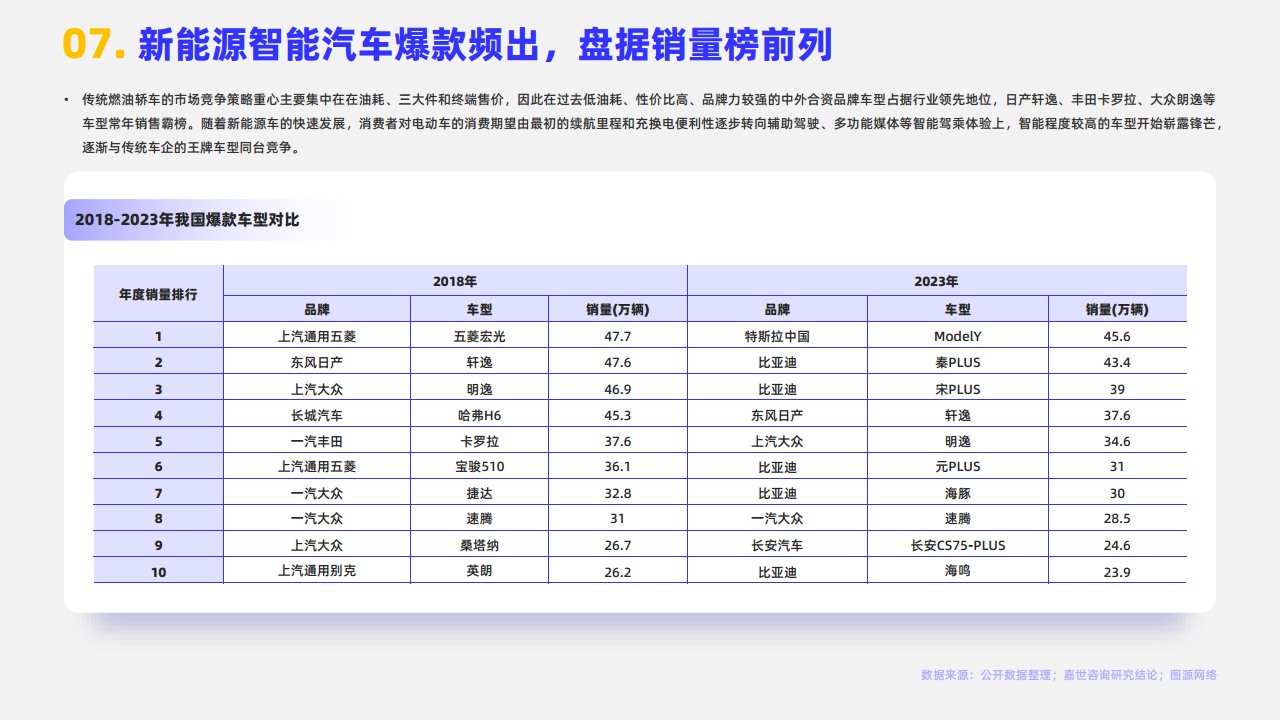This screenshot has width=1280, height=720.
Task: Click the rank 10 cell
Action: 158,571
